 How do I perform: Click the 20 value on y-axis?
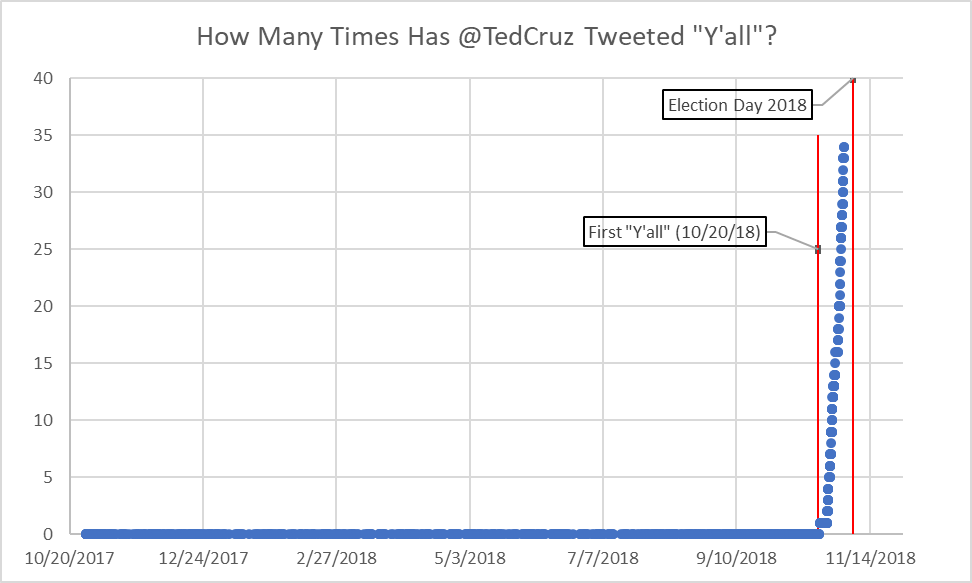pos(43,306)
